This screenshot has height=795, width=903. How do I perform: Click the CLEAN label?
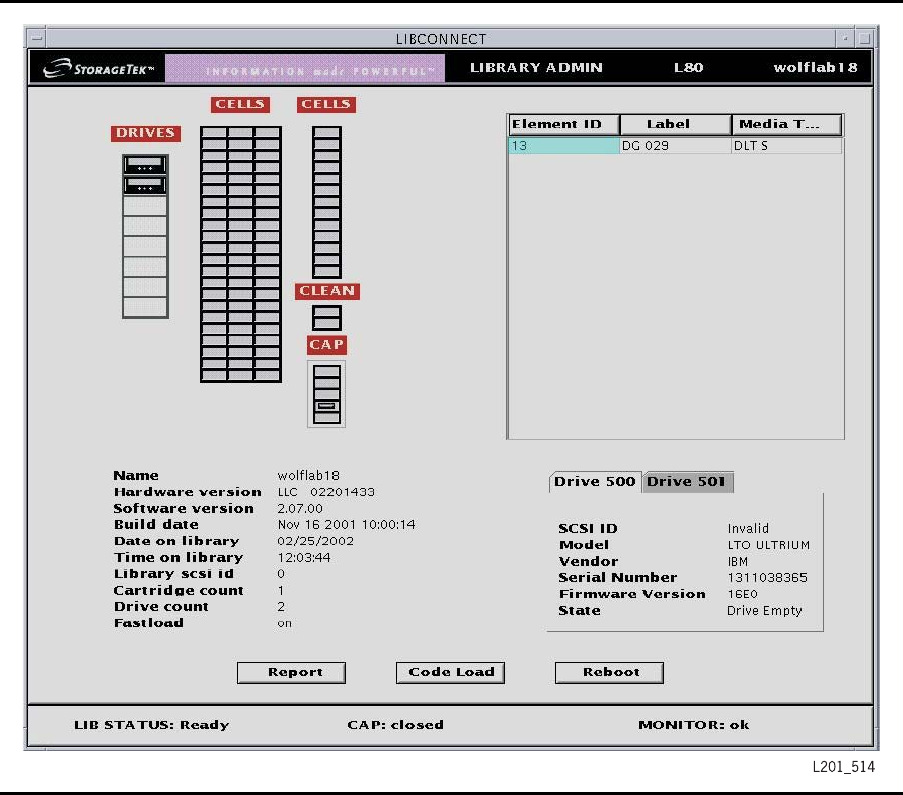coord(327,291)
